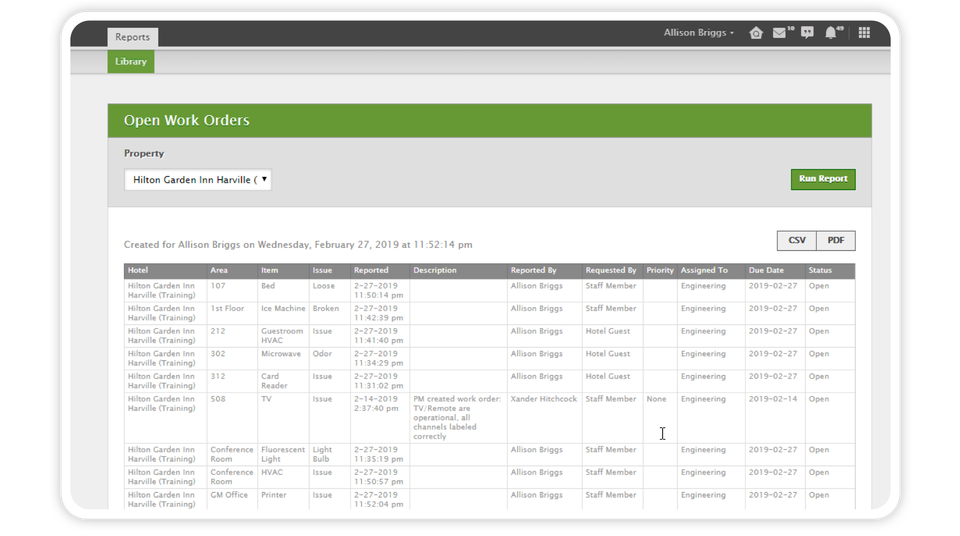Viewport: 960px width, 536px height.
Task: Click the home icon in top bar
Action: tap(756, 33)
